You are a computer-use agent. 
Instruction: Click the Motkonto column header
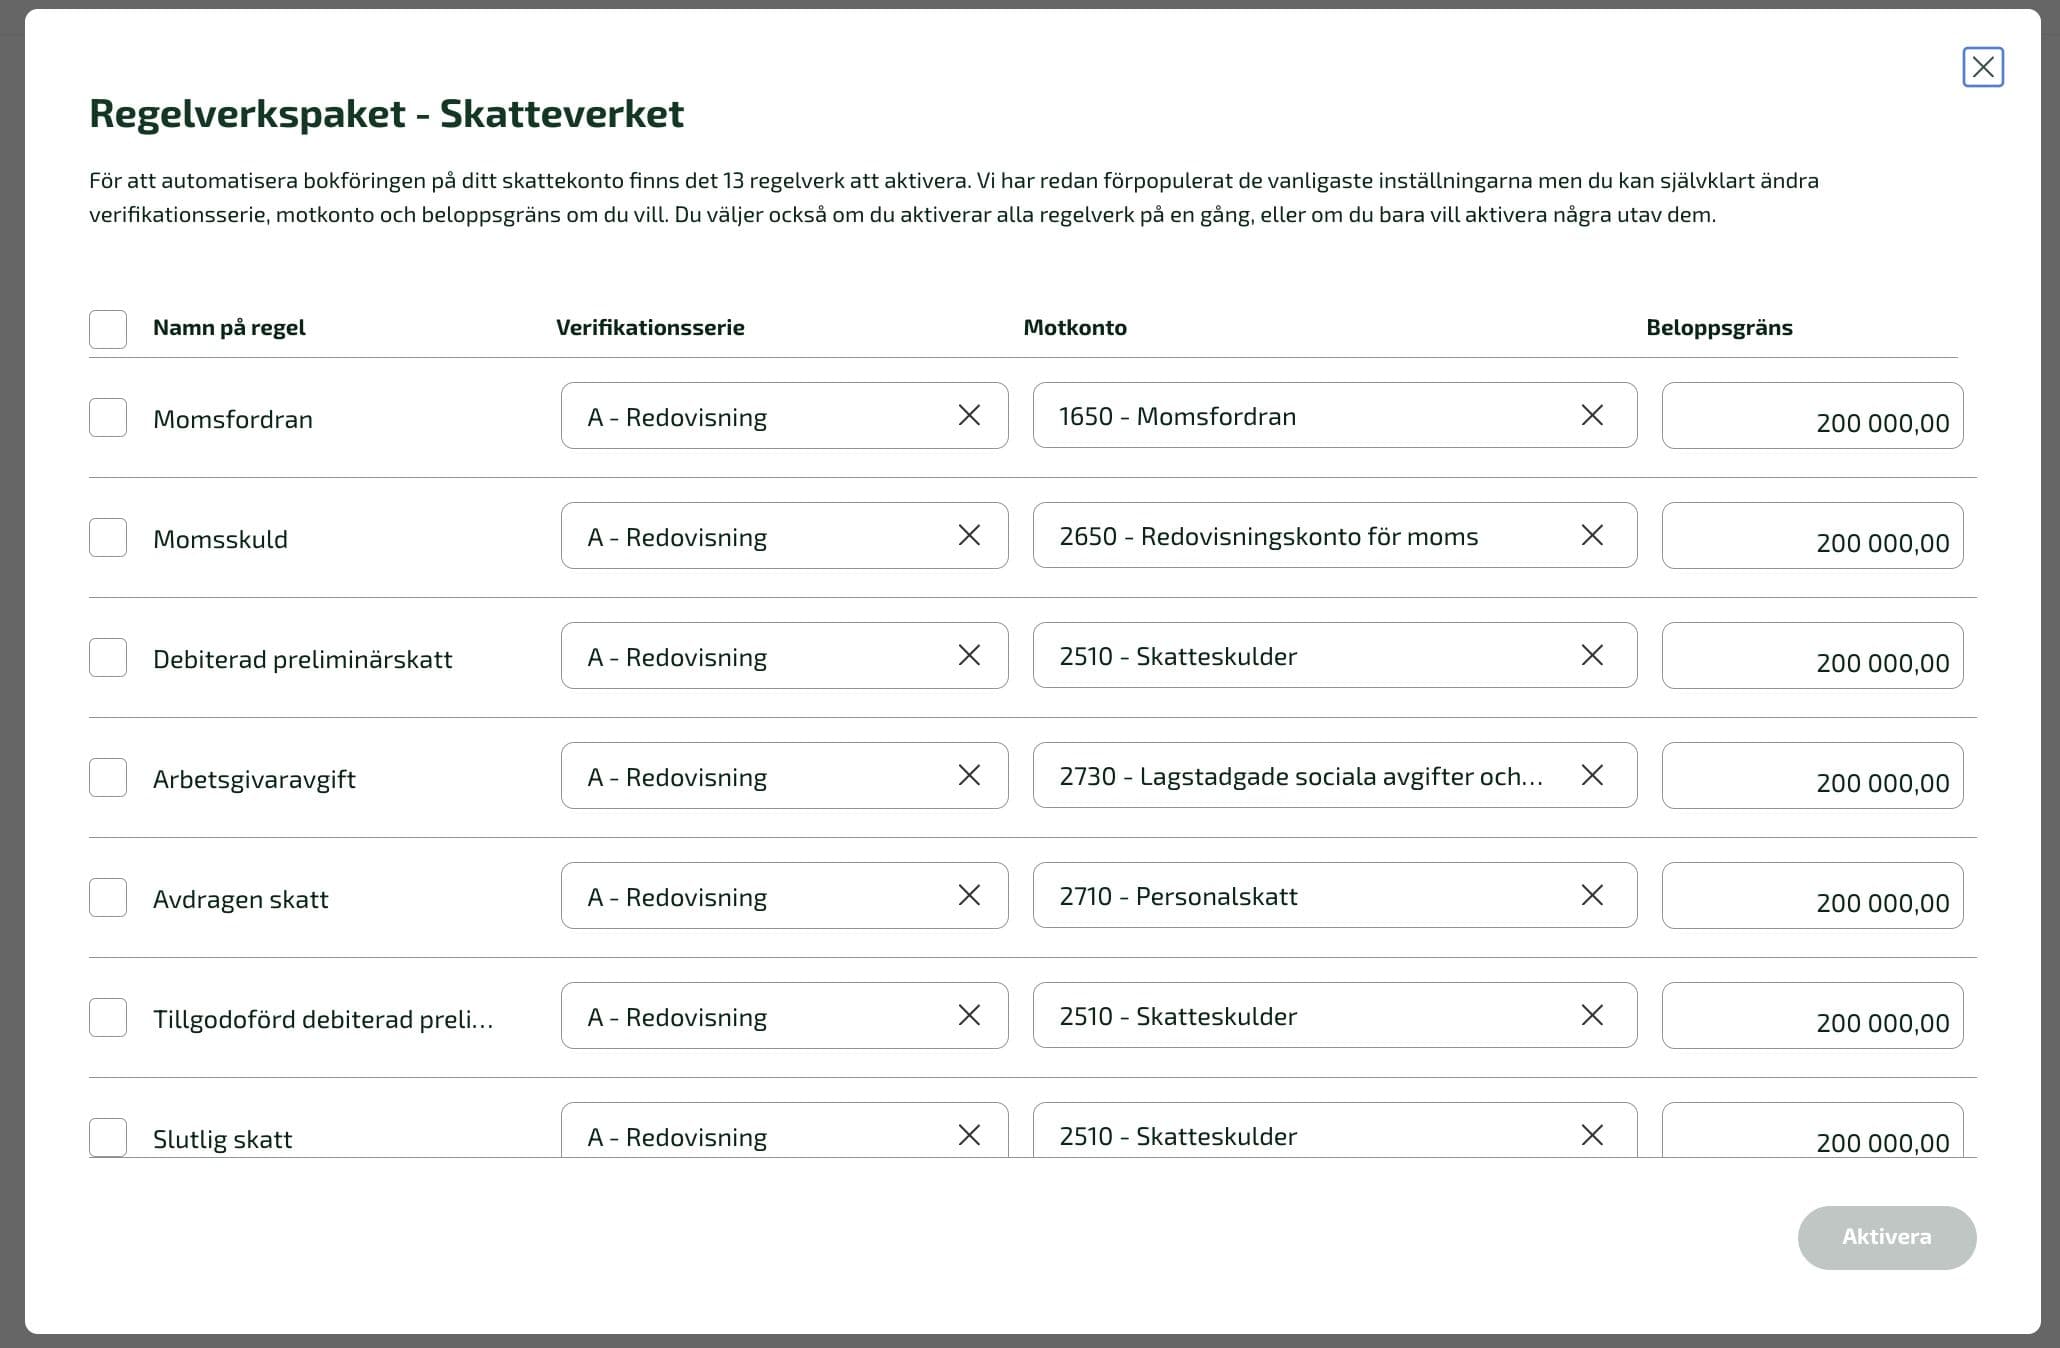pyautogui.click(x=1075, y=328)
